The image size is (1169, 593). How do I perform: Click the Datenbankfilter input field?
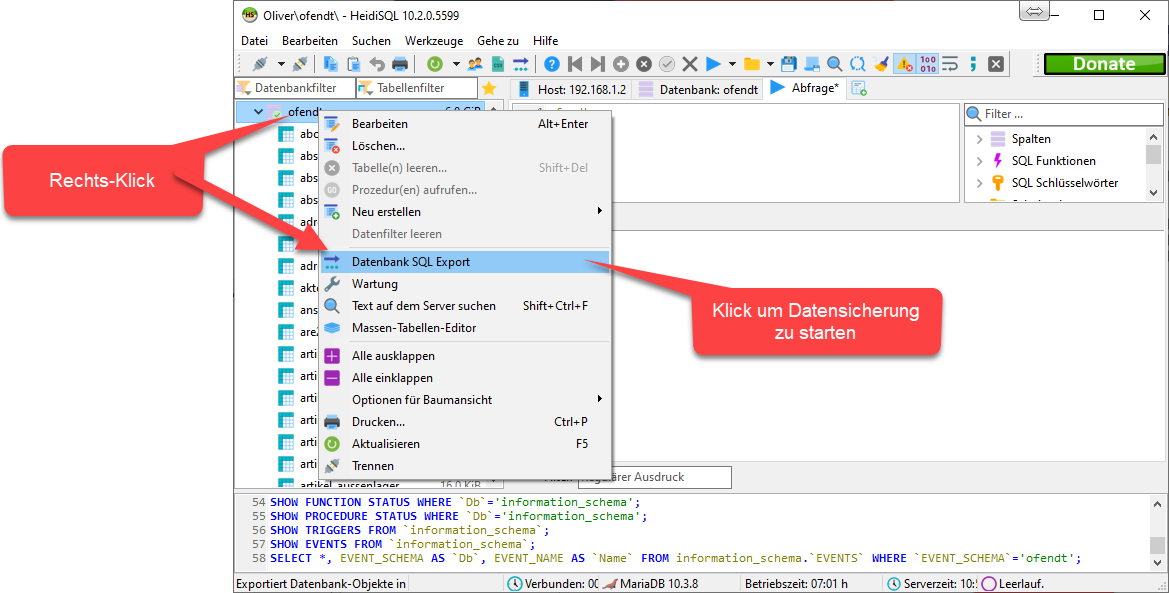295,88
